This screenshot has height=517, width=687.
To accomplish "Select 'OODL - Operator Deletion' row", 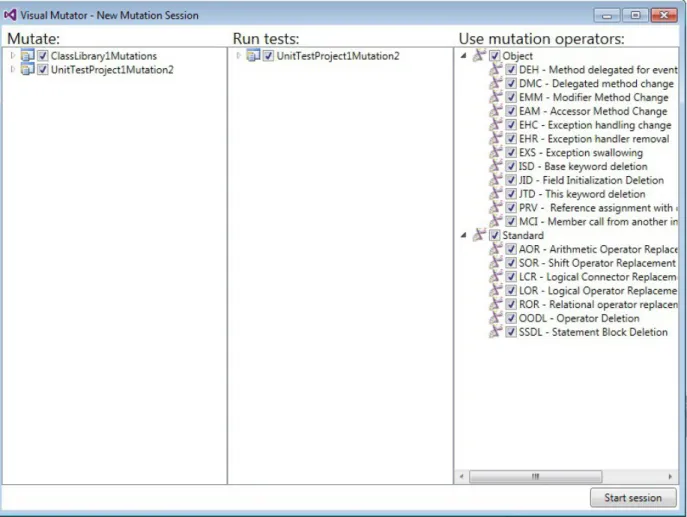I will click(x=579, y=318).
